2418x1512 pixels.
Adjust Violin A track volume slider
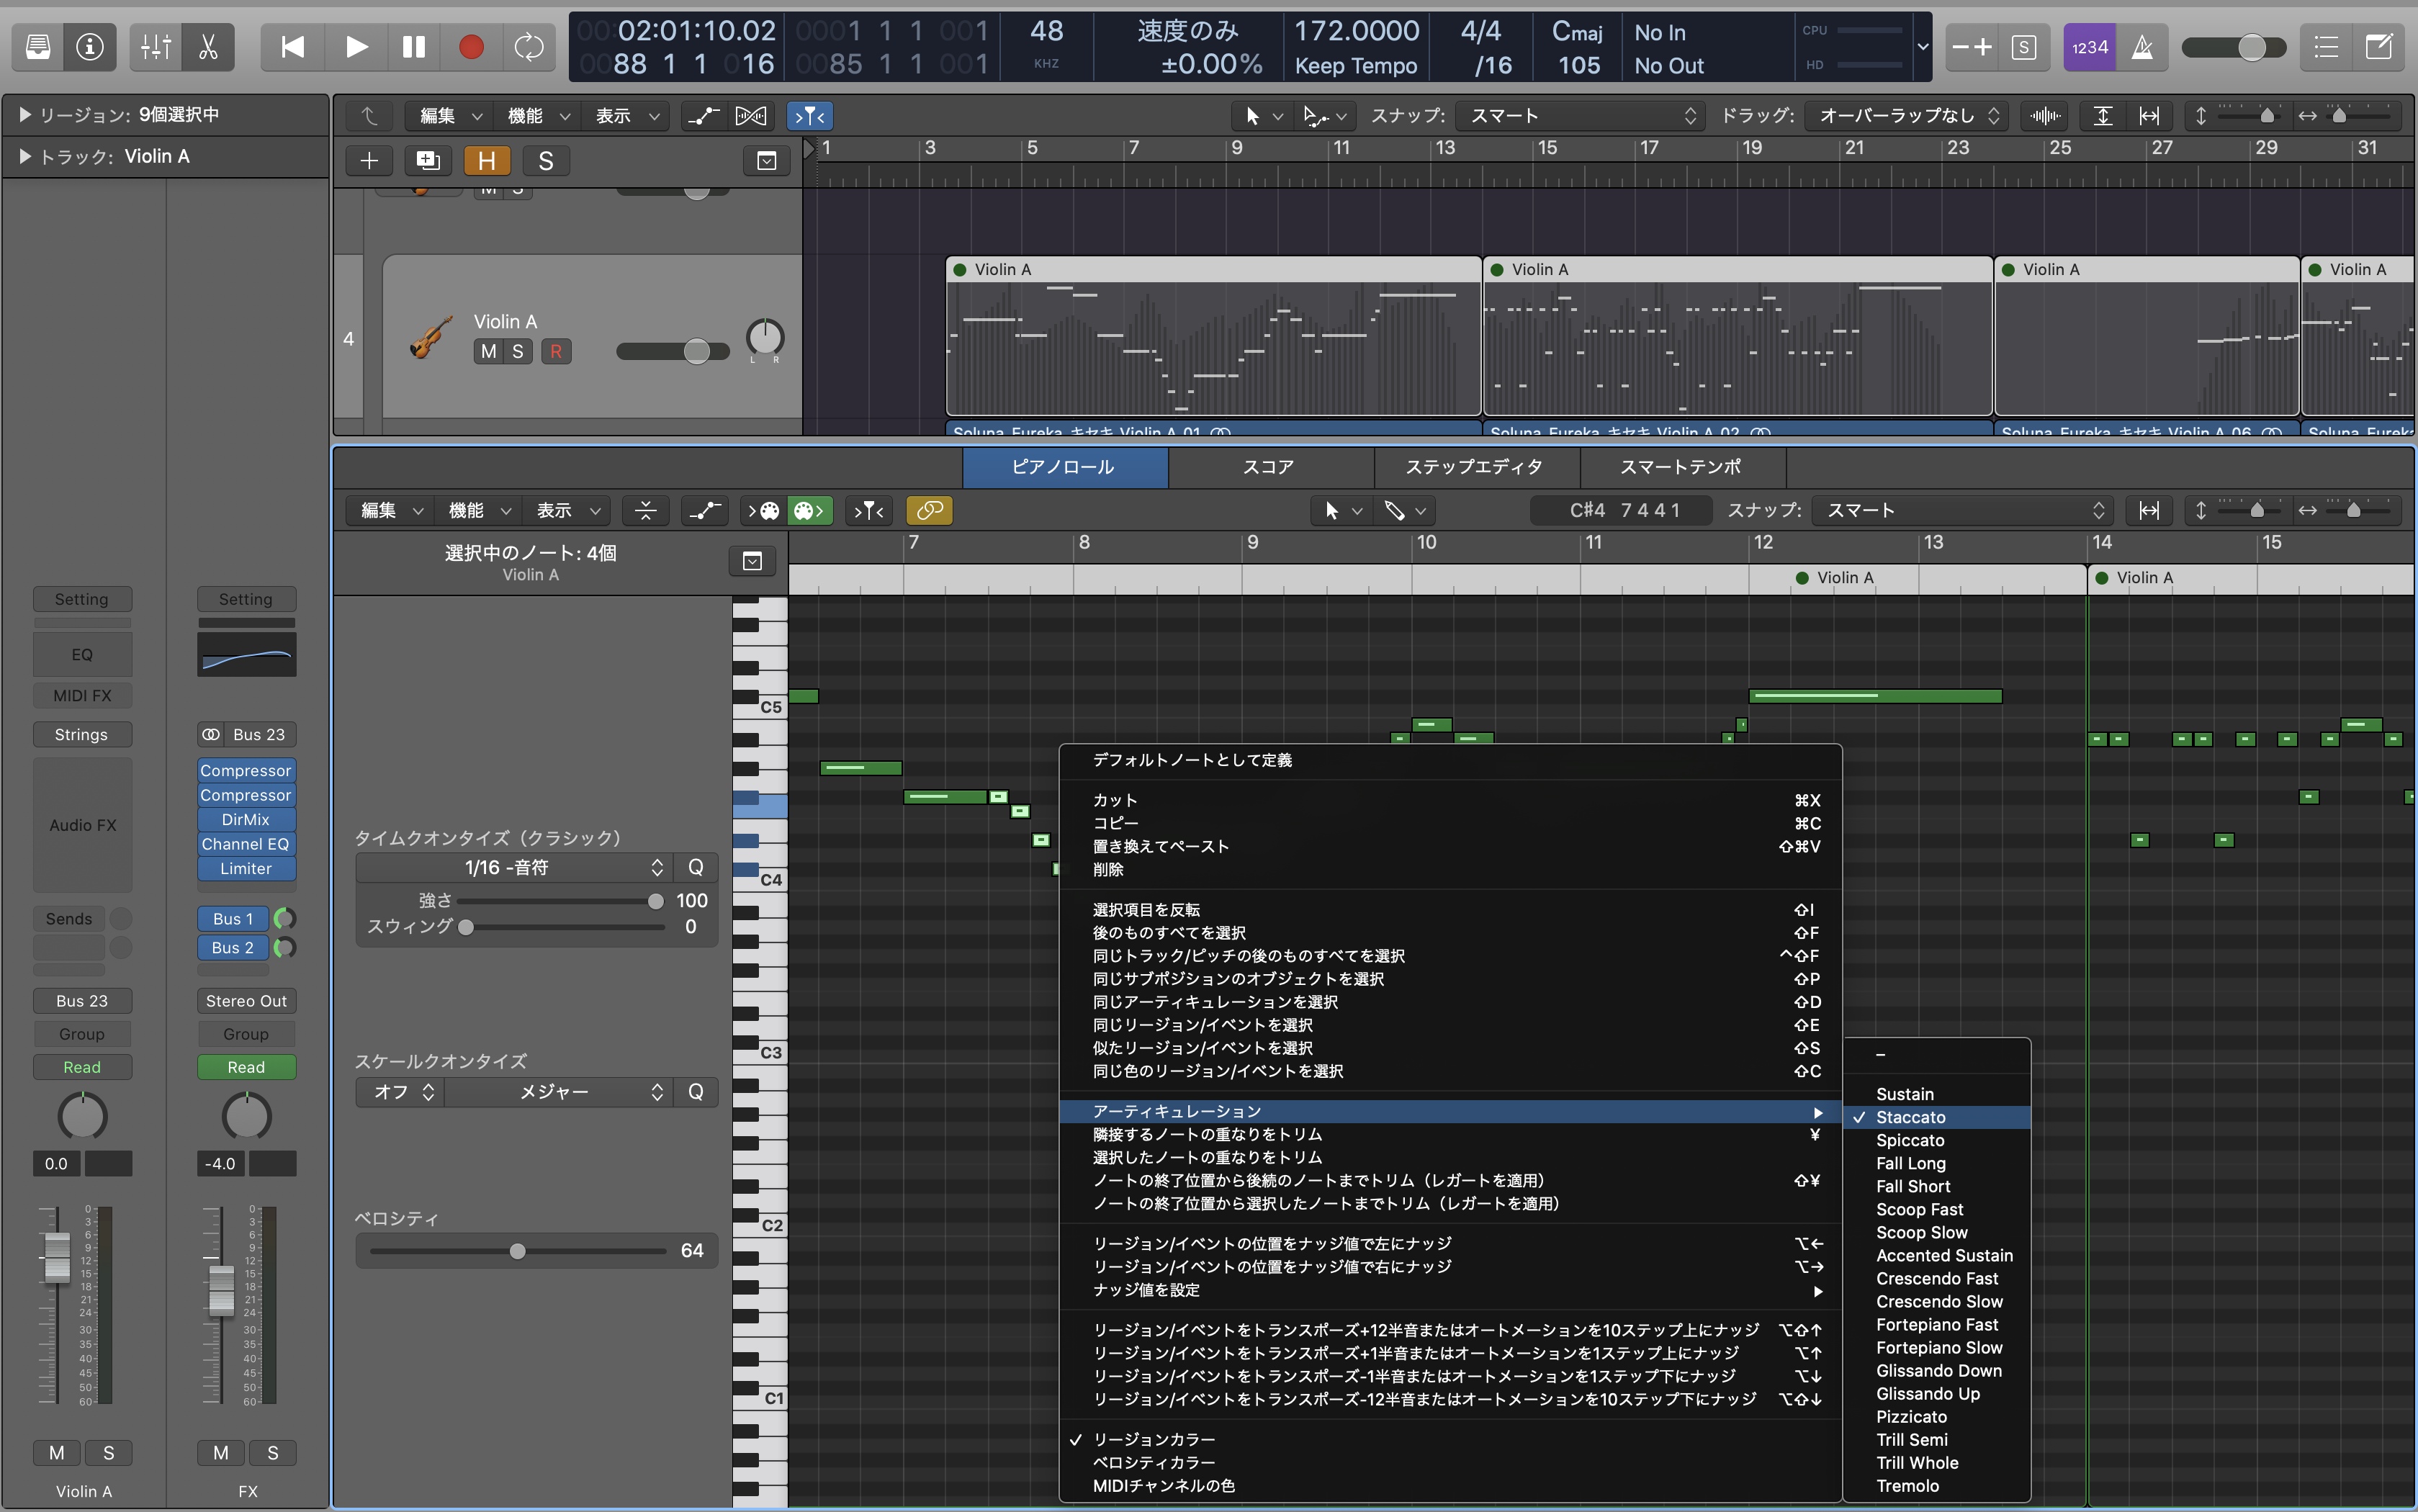(x=697, y=351)
